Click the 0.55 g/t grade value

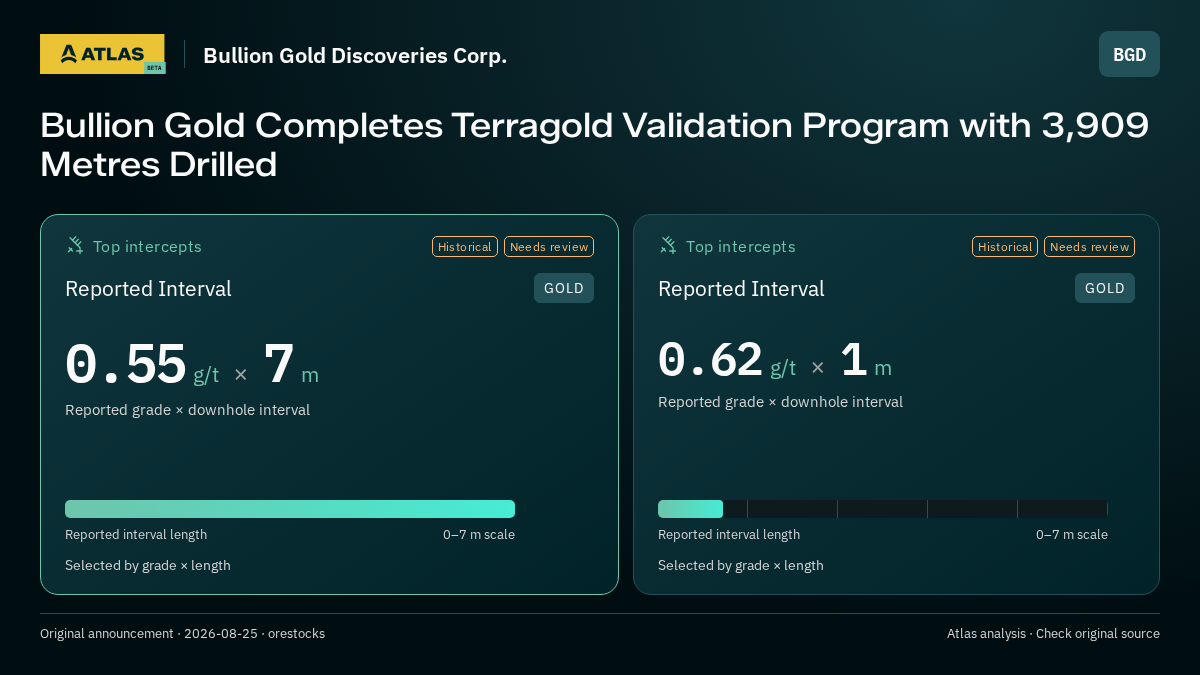[142, 365]
